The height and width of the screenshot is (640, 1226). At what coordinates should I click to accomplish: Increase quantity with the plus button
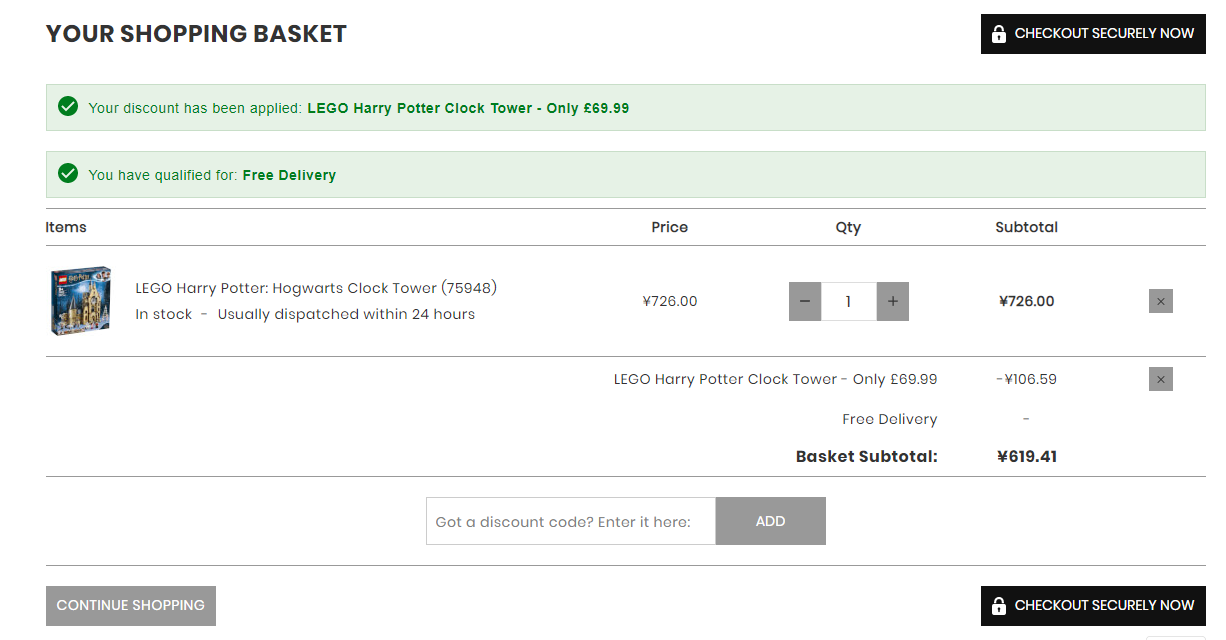tap(893, 301)
